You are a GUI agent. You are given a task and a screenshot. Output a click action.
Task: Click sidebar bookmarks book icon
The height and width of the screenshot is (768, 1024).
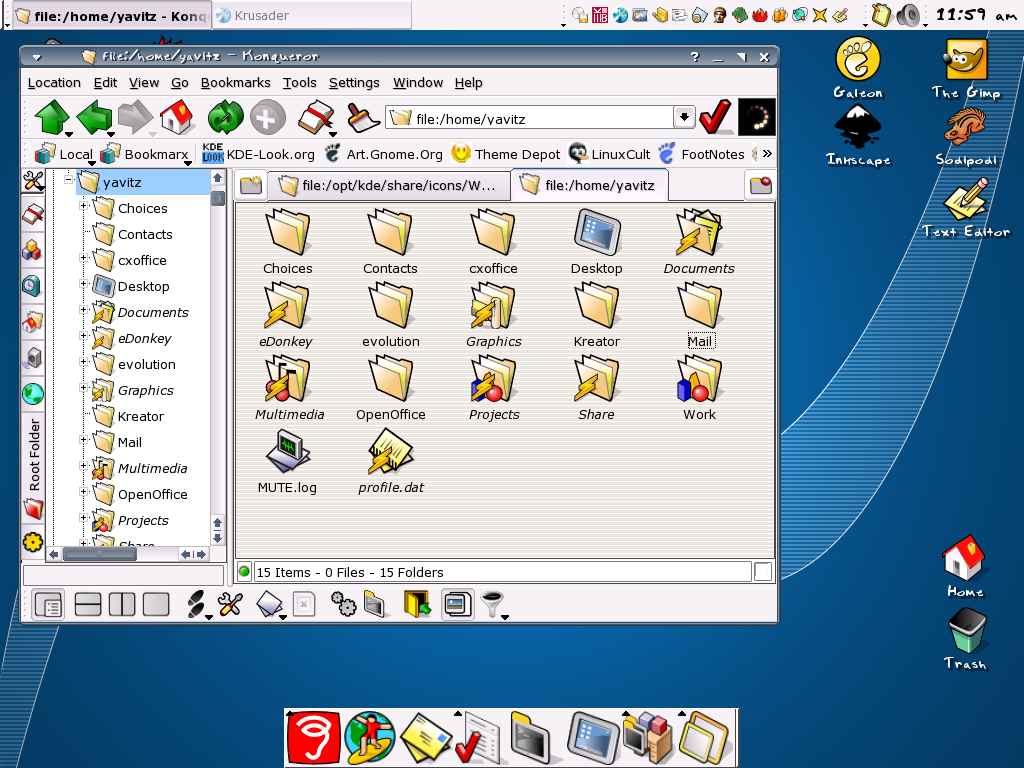coord(33,214)
